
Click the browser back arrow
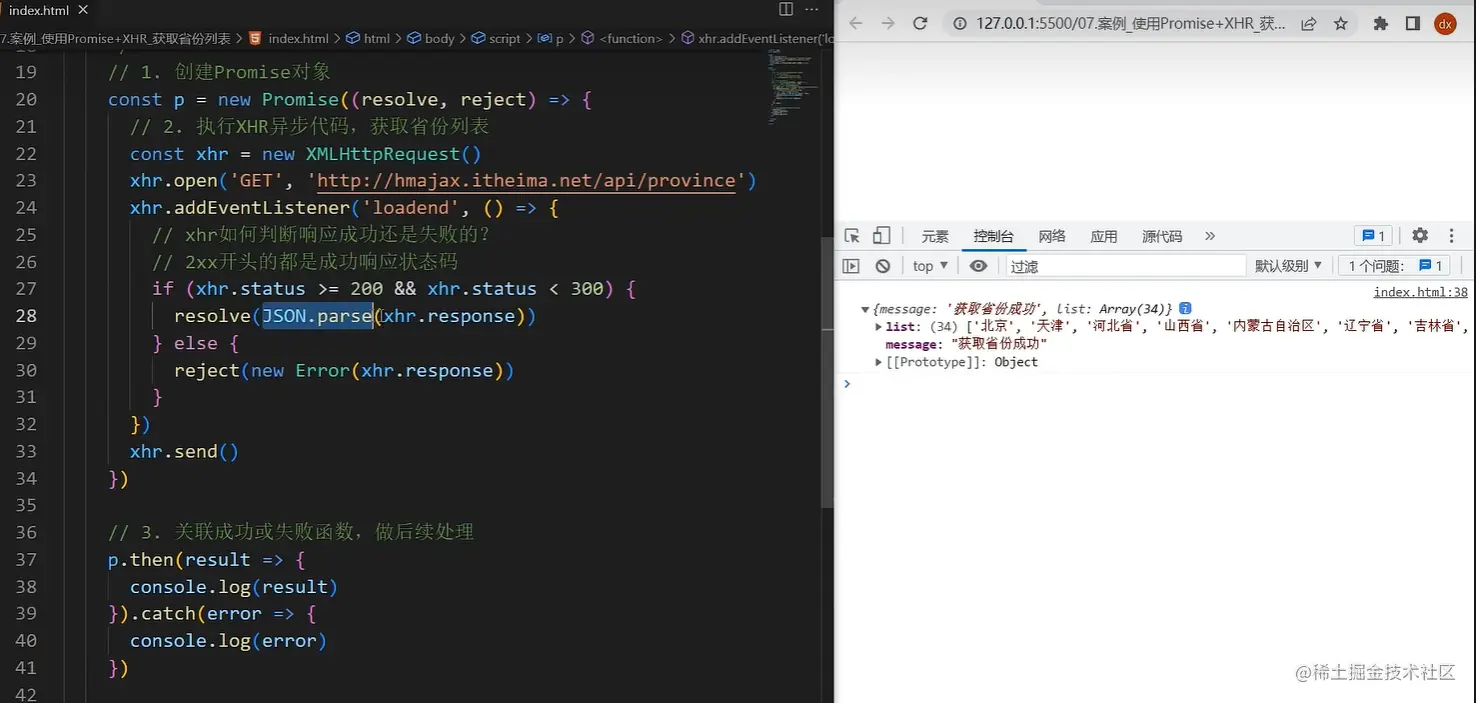pyautogui.click(x=856, y=23)
